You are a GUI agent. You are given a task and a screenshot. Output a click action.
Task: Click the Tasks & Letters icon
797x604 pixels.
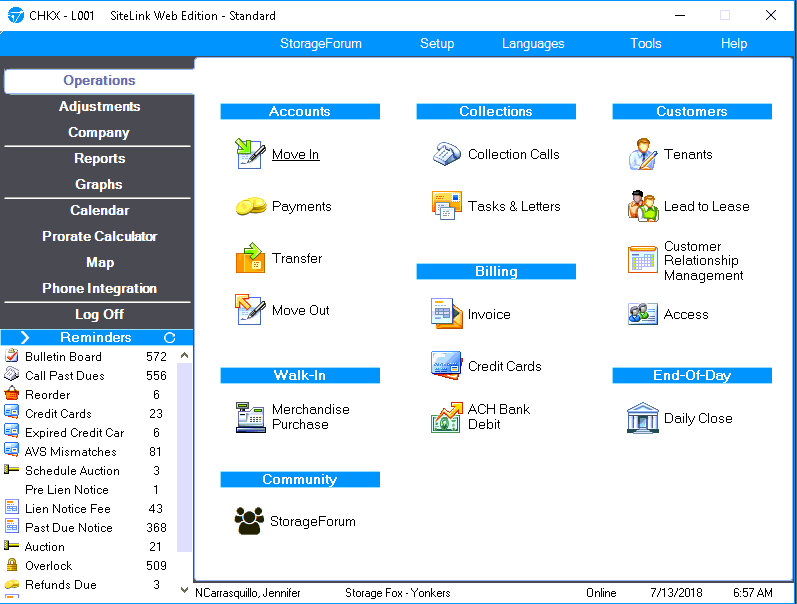(447, 205)
